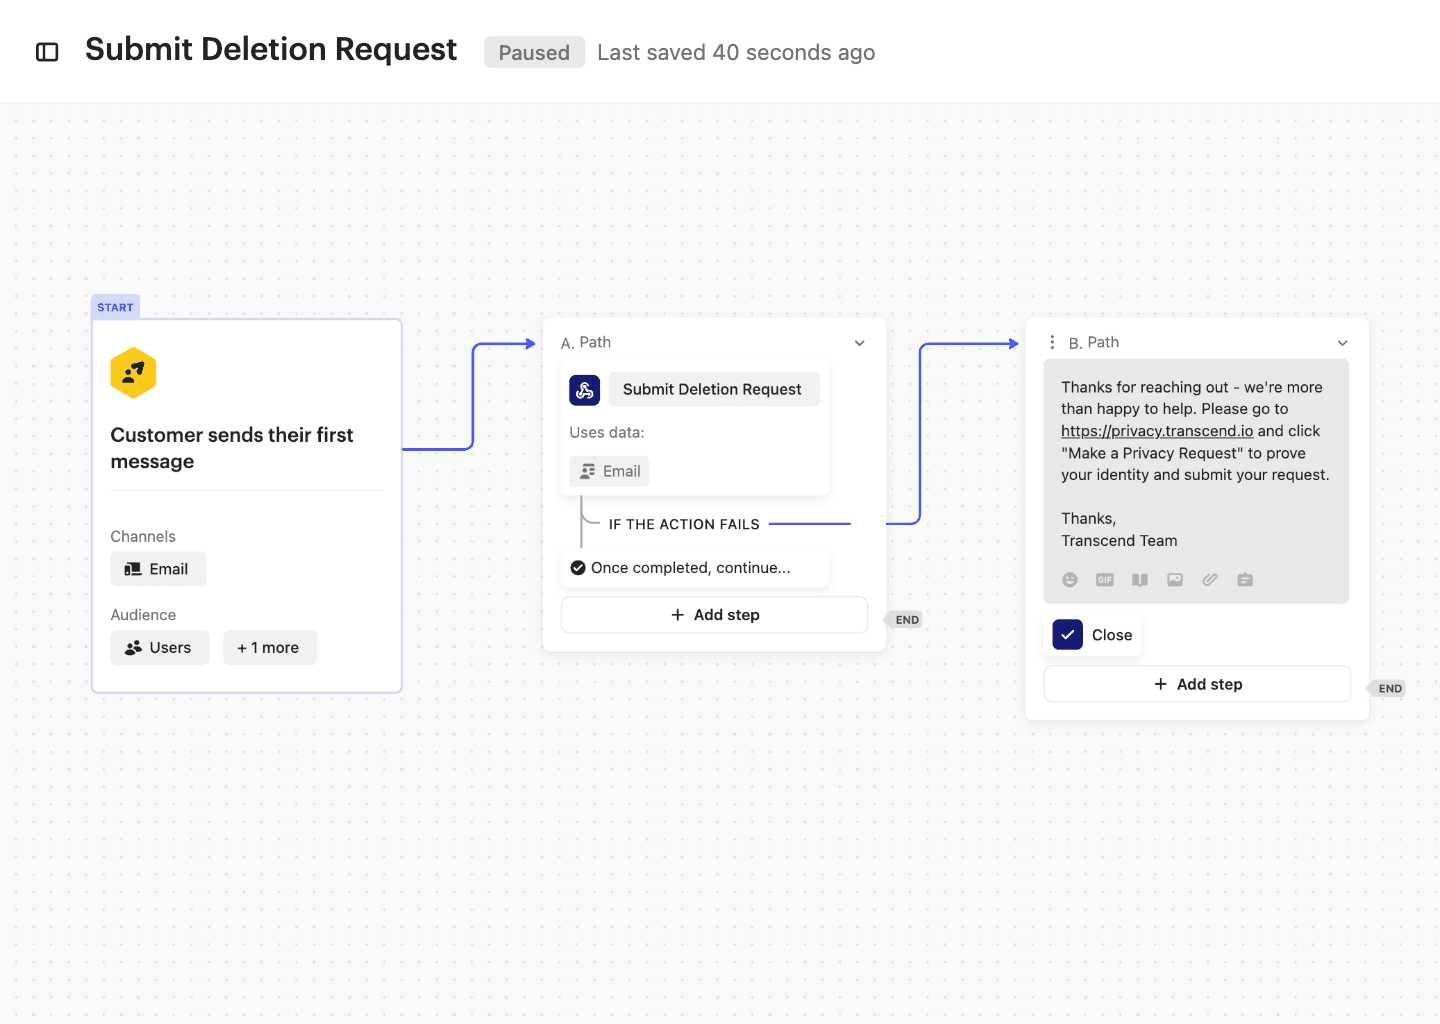Attach a file using the paperclip icon
This screenshot has width=1440, height=1024.
pos(1209,579)
